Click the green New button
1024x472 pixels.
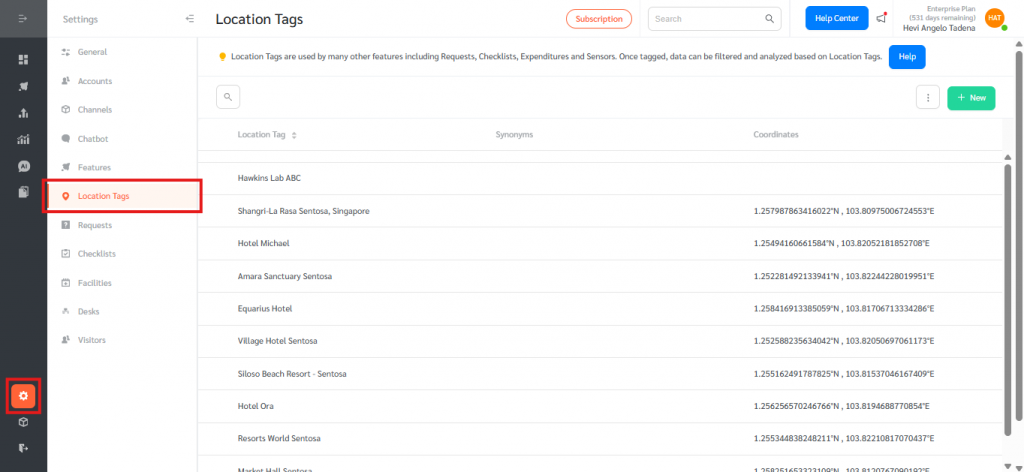tap(970, 98)
